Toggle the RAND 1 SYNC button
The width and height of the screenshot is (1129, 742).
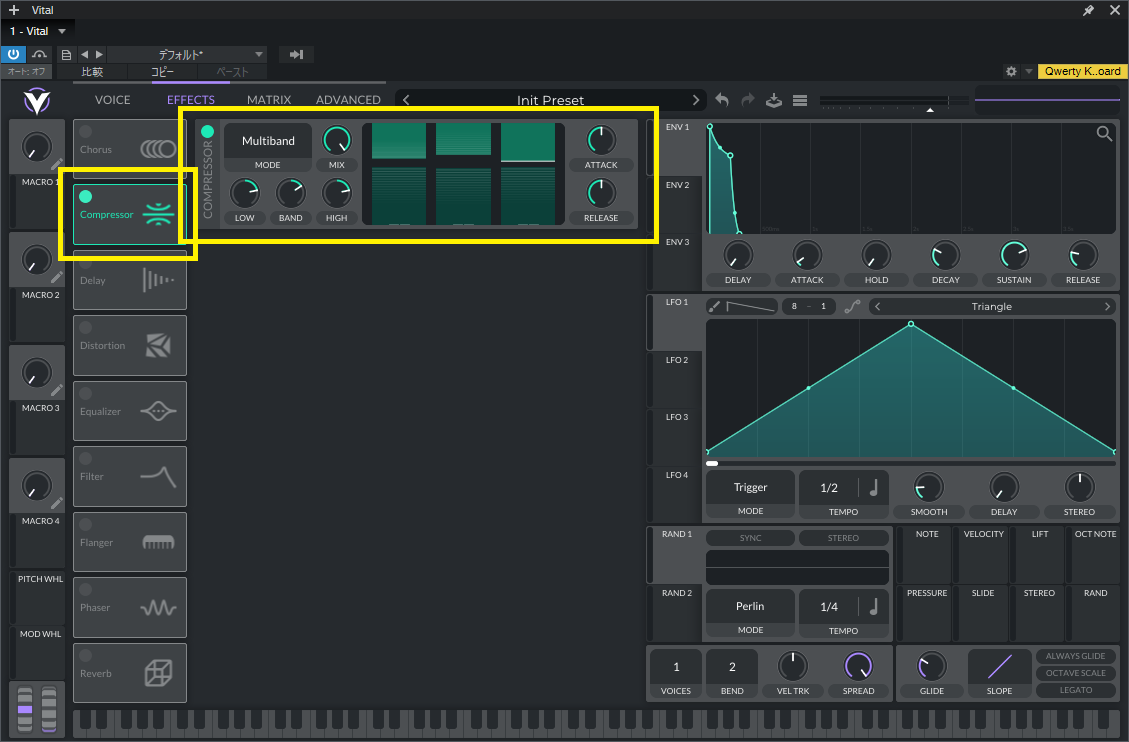750,538
